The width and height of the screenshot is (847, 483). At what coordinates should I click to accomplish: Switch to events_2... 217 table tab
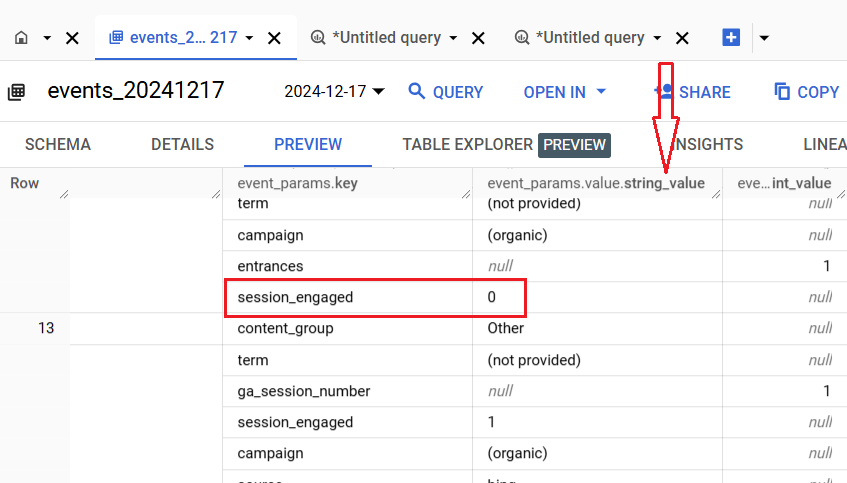[173, 37]
